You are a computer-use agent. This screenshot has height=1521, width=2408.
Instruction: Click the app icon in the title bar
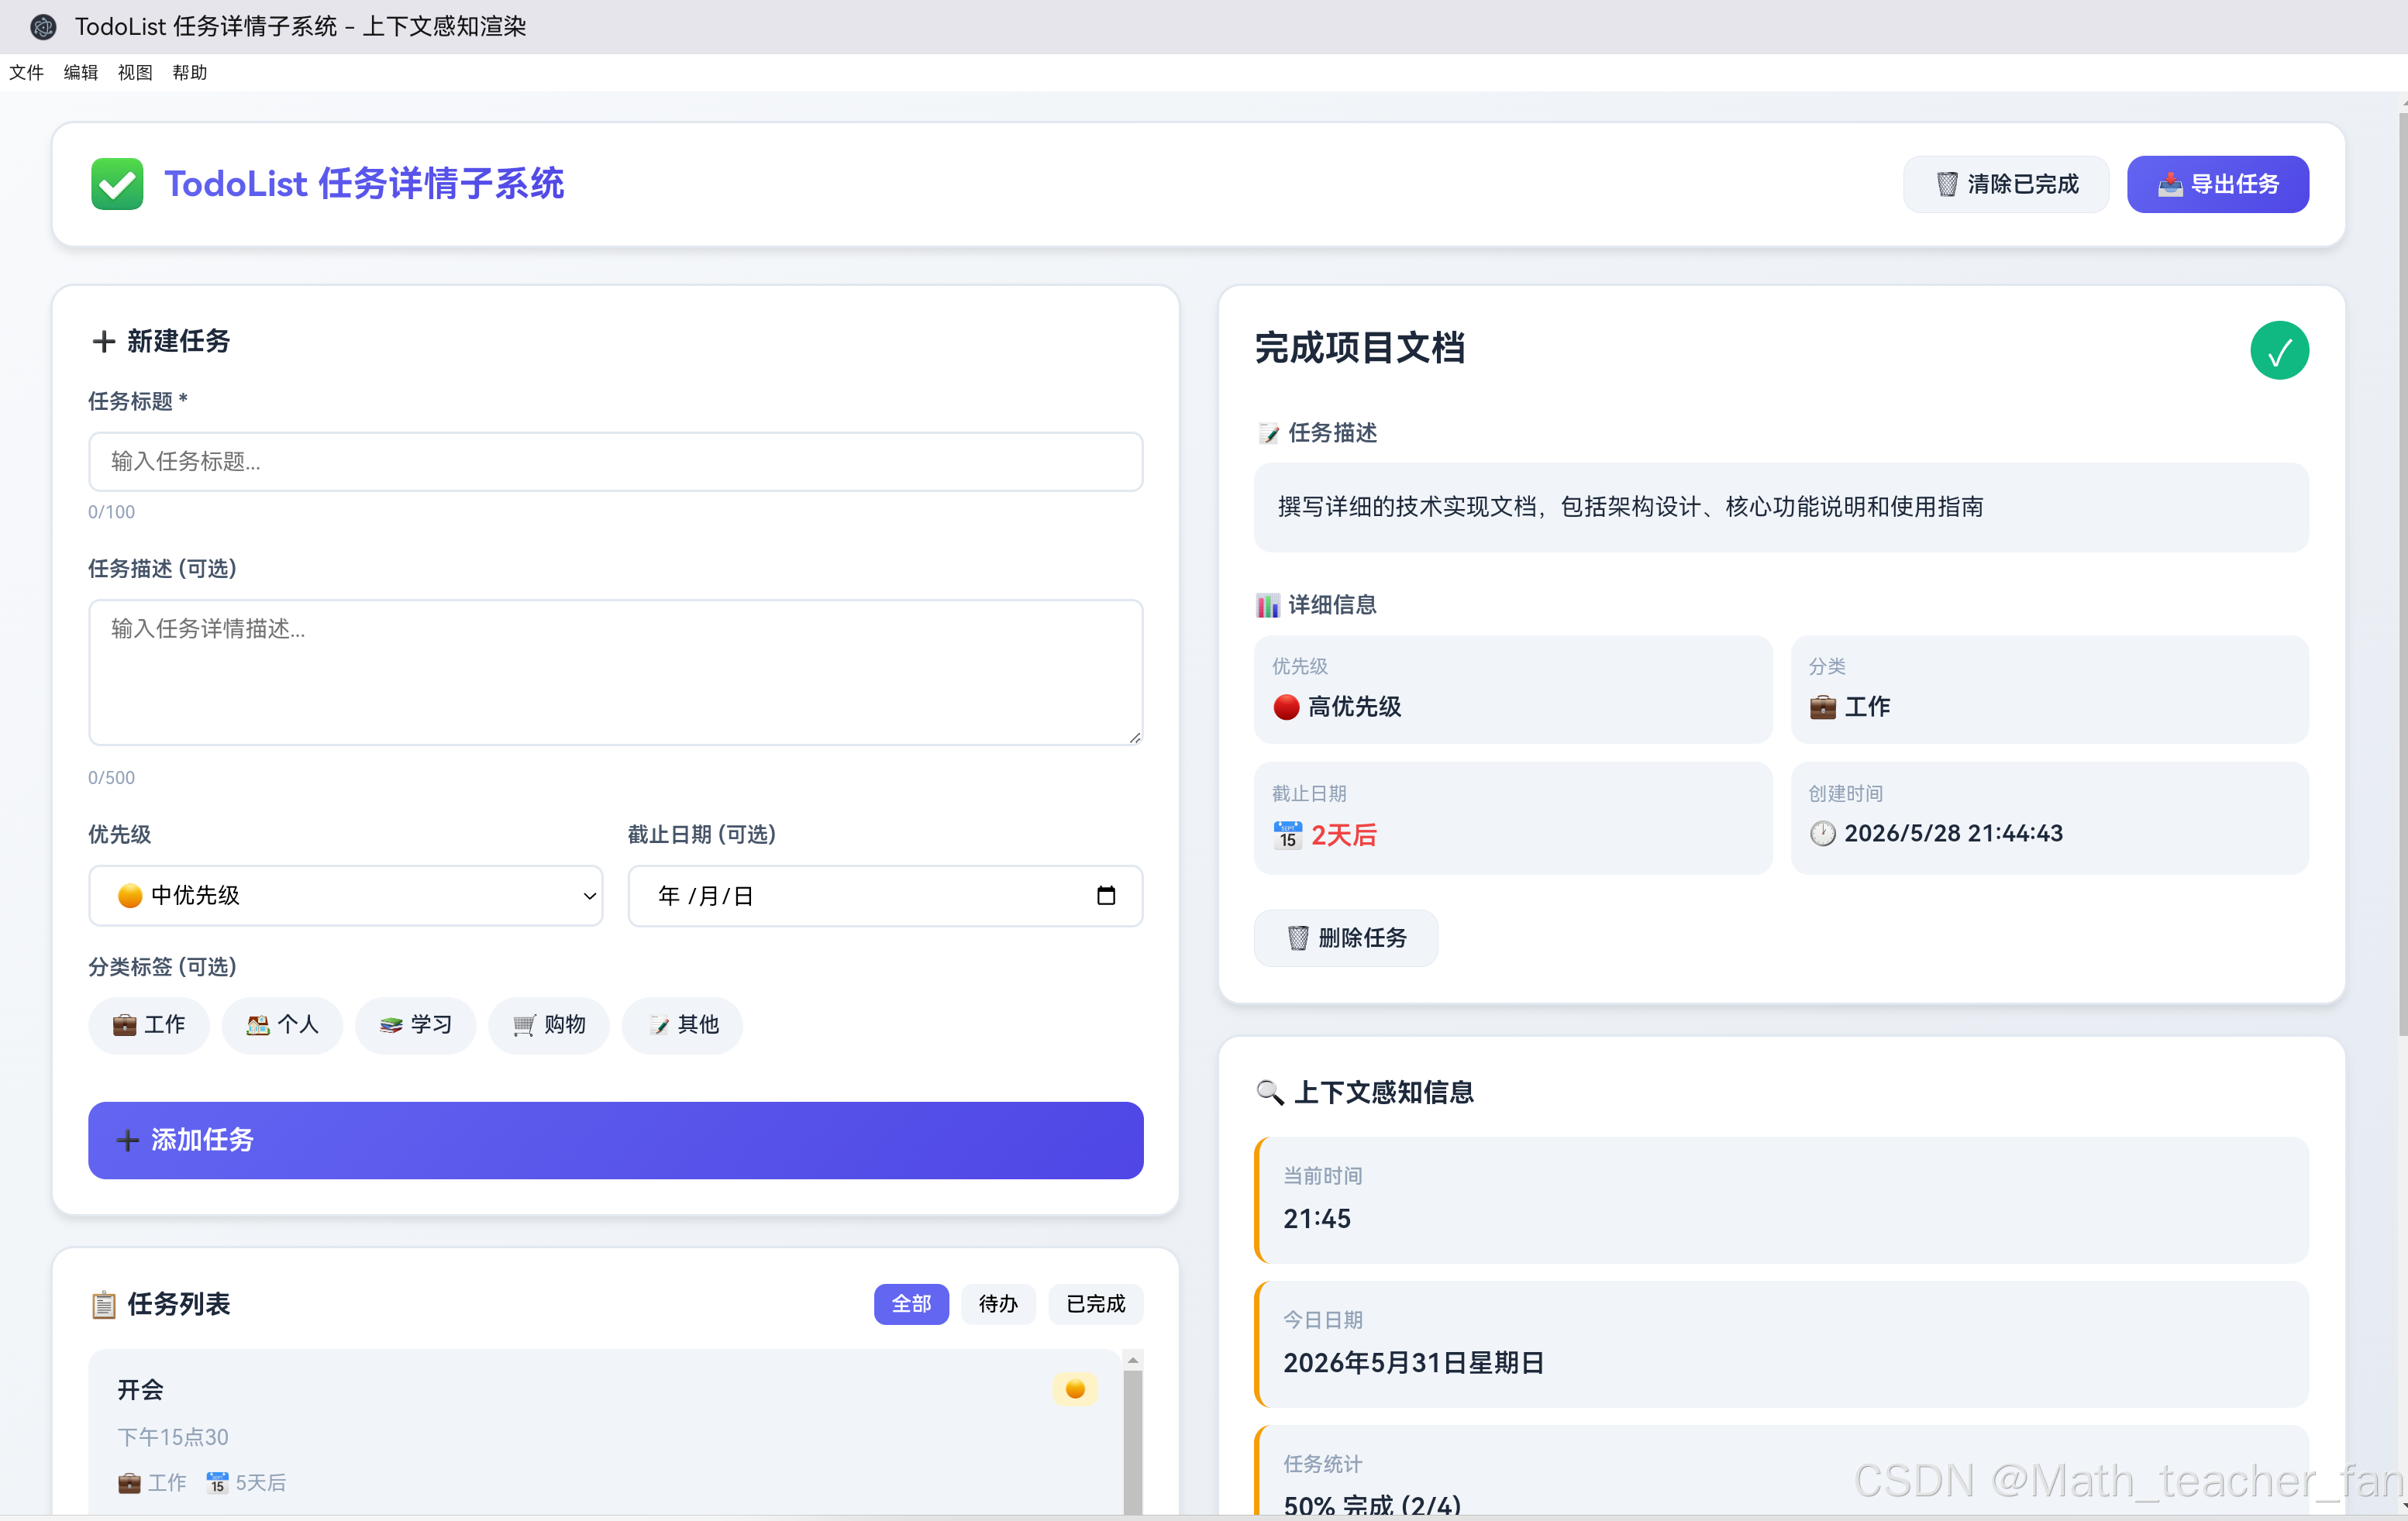(43, 26)
